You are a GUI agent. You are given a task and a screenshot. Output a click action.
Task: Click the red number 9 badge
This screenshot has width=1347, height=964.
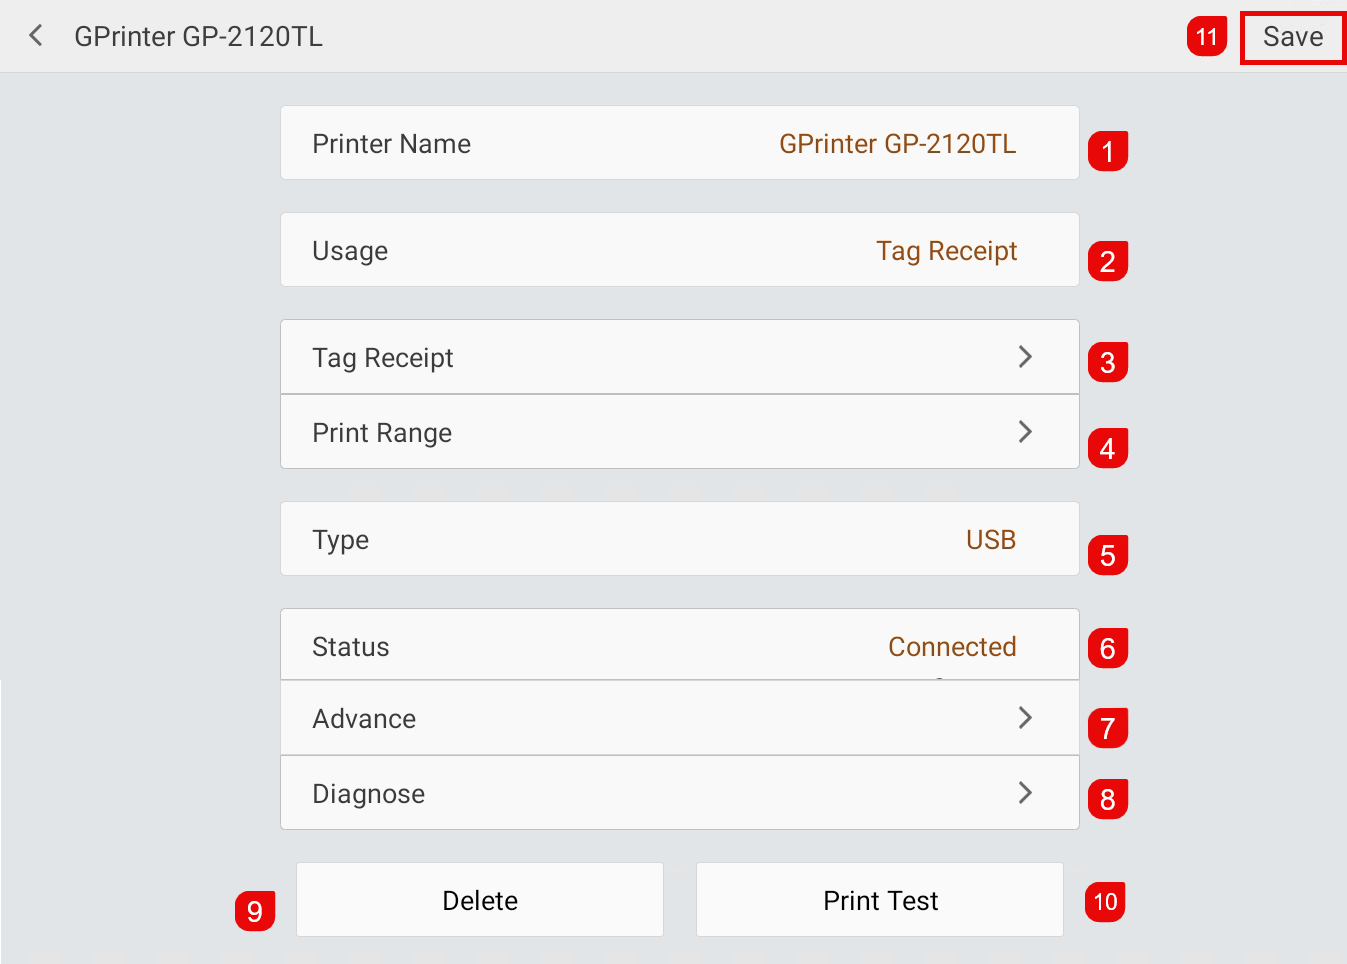[255, 910]
